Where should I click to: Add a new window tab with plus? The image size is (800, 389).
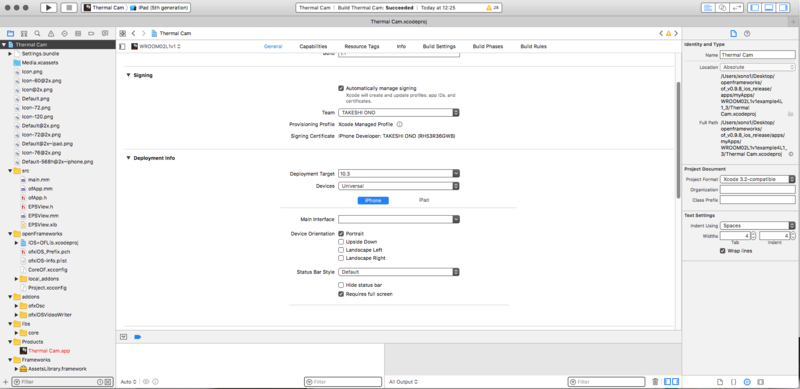coord(793,22)
